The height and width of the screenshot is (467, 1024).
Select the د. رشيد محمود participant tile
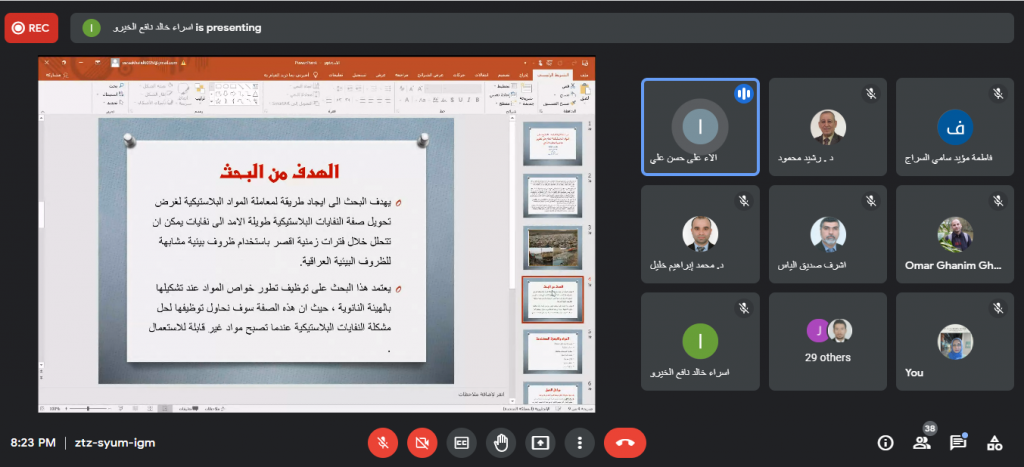tap(827, 127)
